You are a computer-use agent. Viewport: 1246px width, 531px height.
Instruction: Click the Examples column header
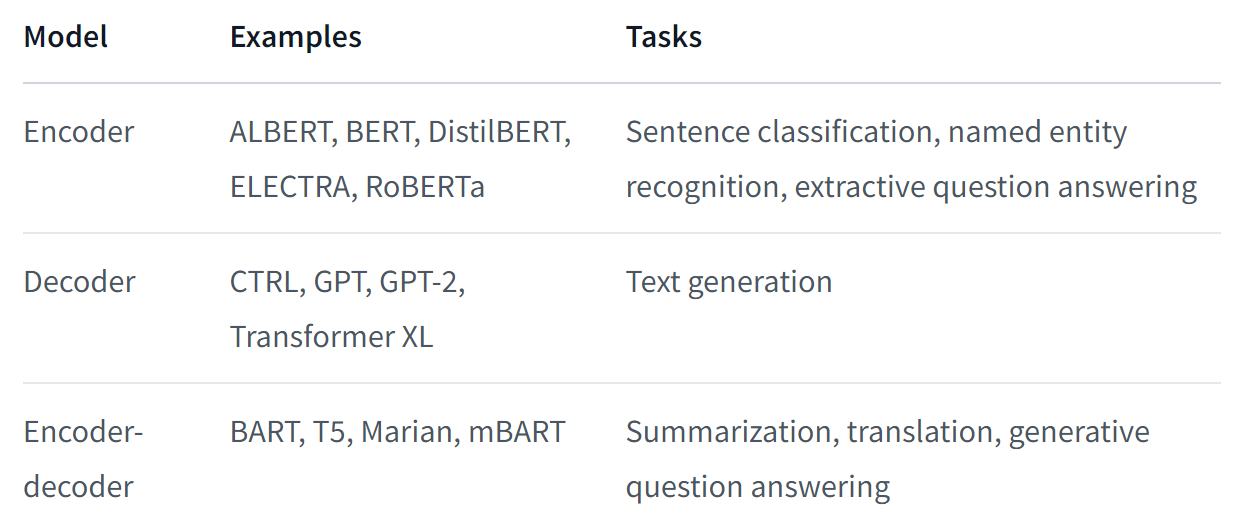click(x=296, y=38)
